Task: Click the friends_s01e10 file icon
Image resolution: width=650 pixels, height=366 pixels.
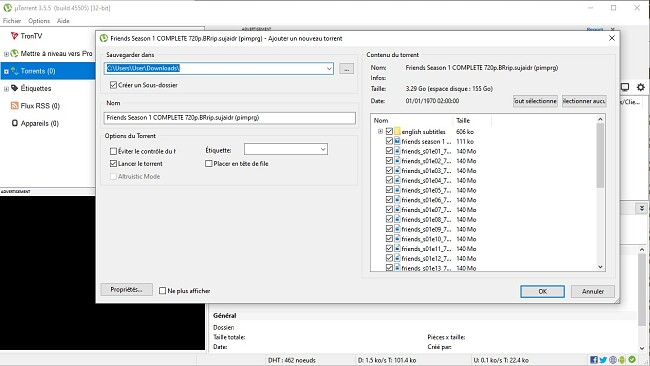Action: 397,239
